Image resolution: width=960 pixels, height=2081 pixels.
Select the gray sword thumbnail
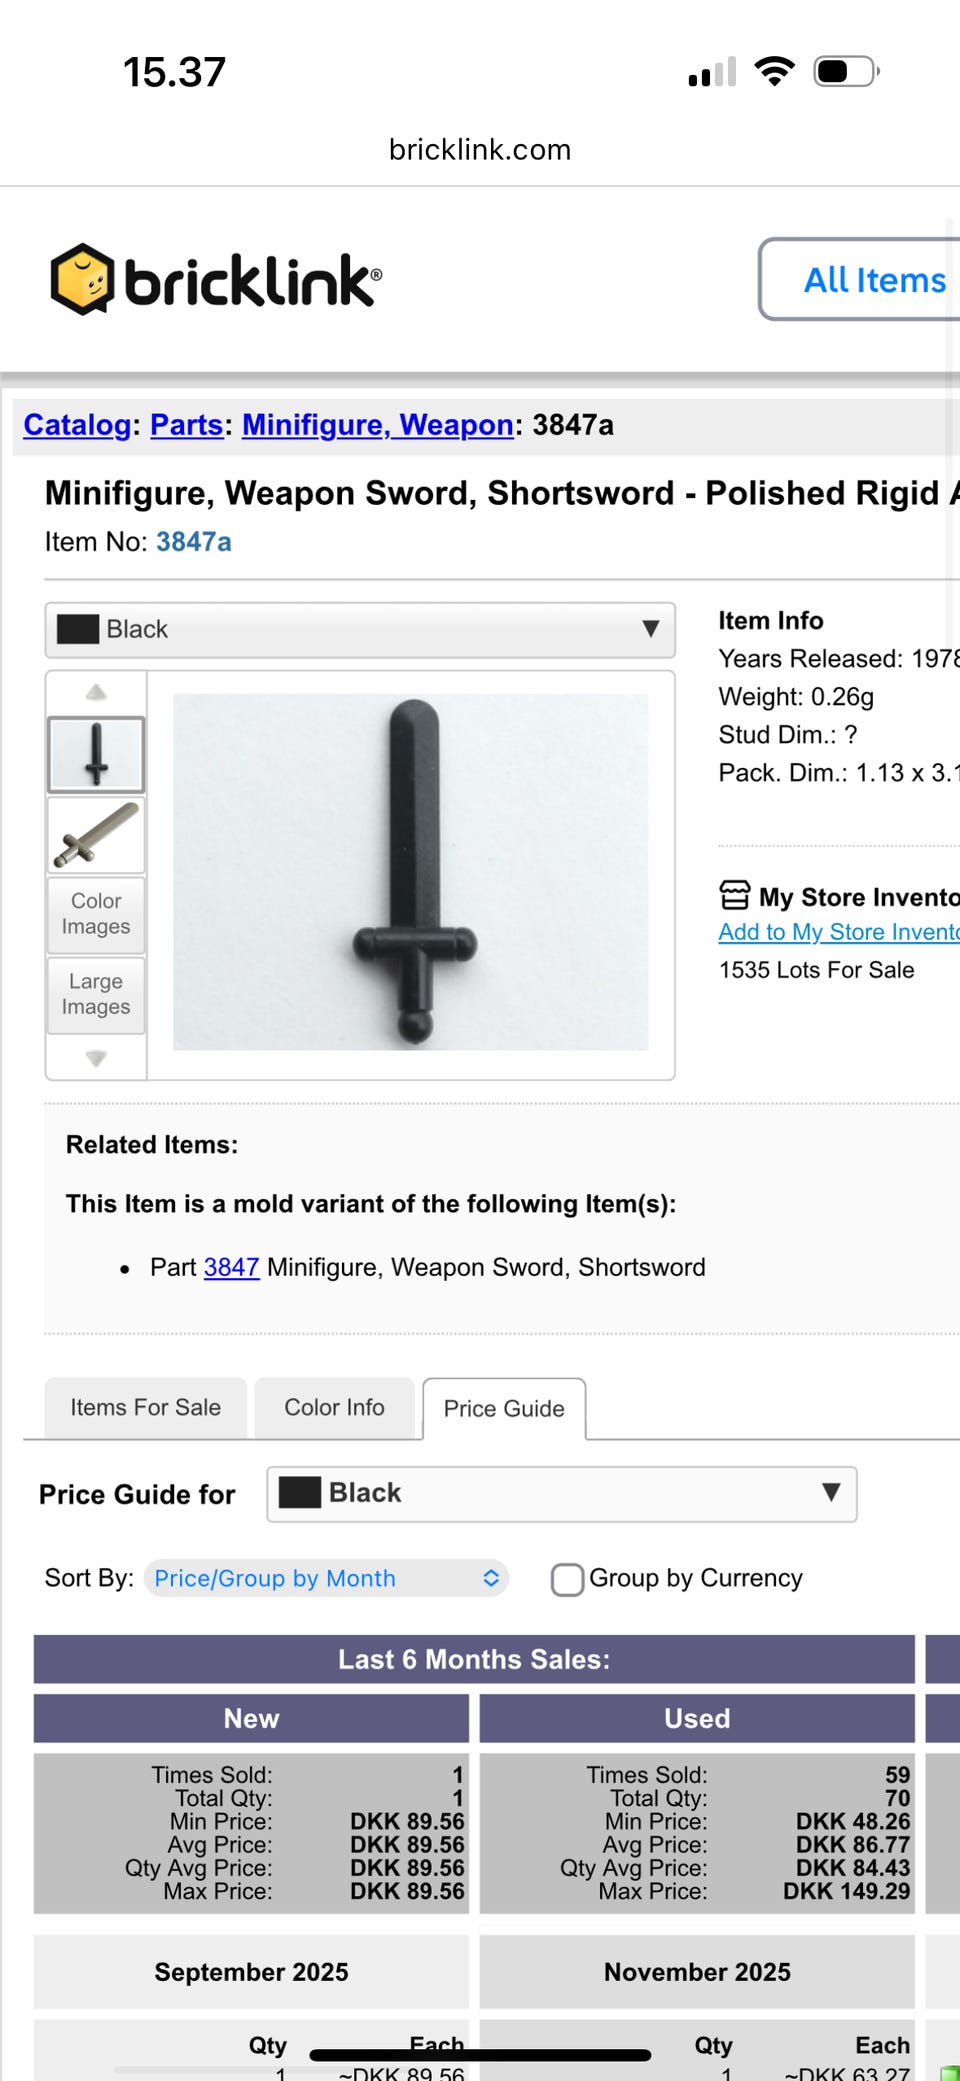tap(96, 836)
